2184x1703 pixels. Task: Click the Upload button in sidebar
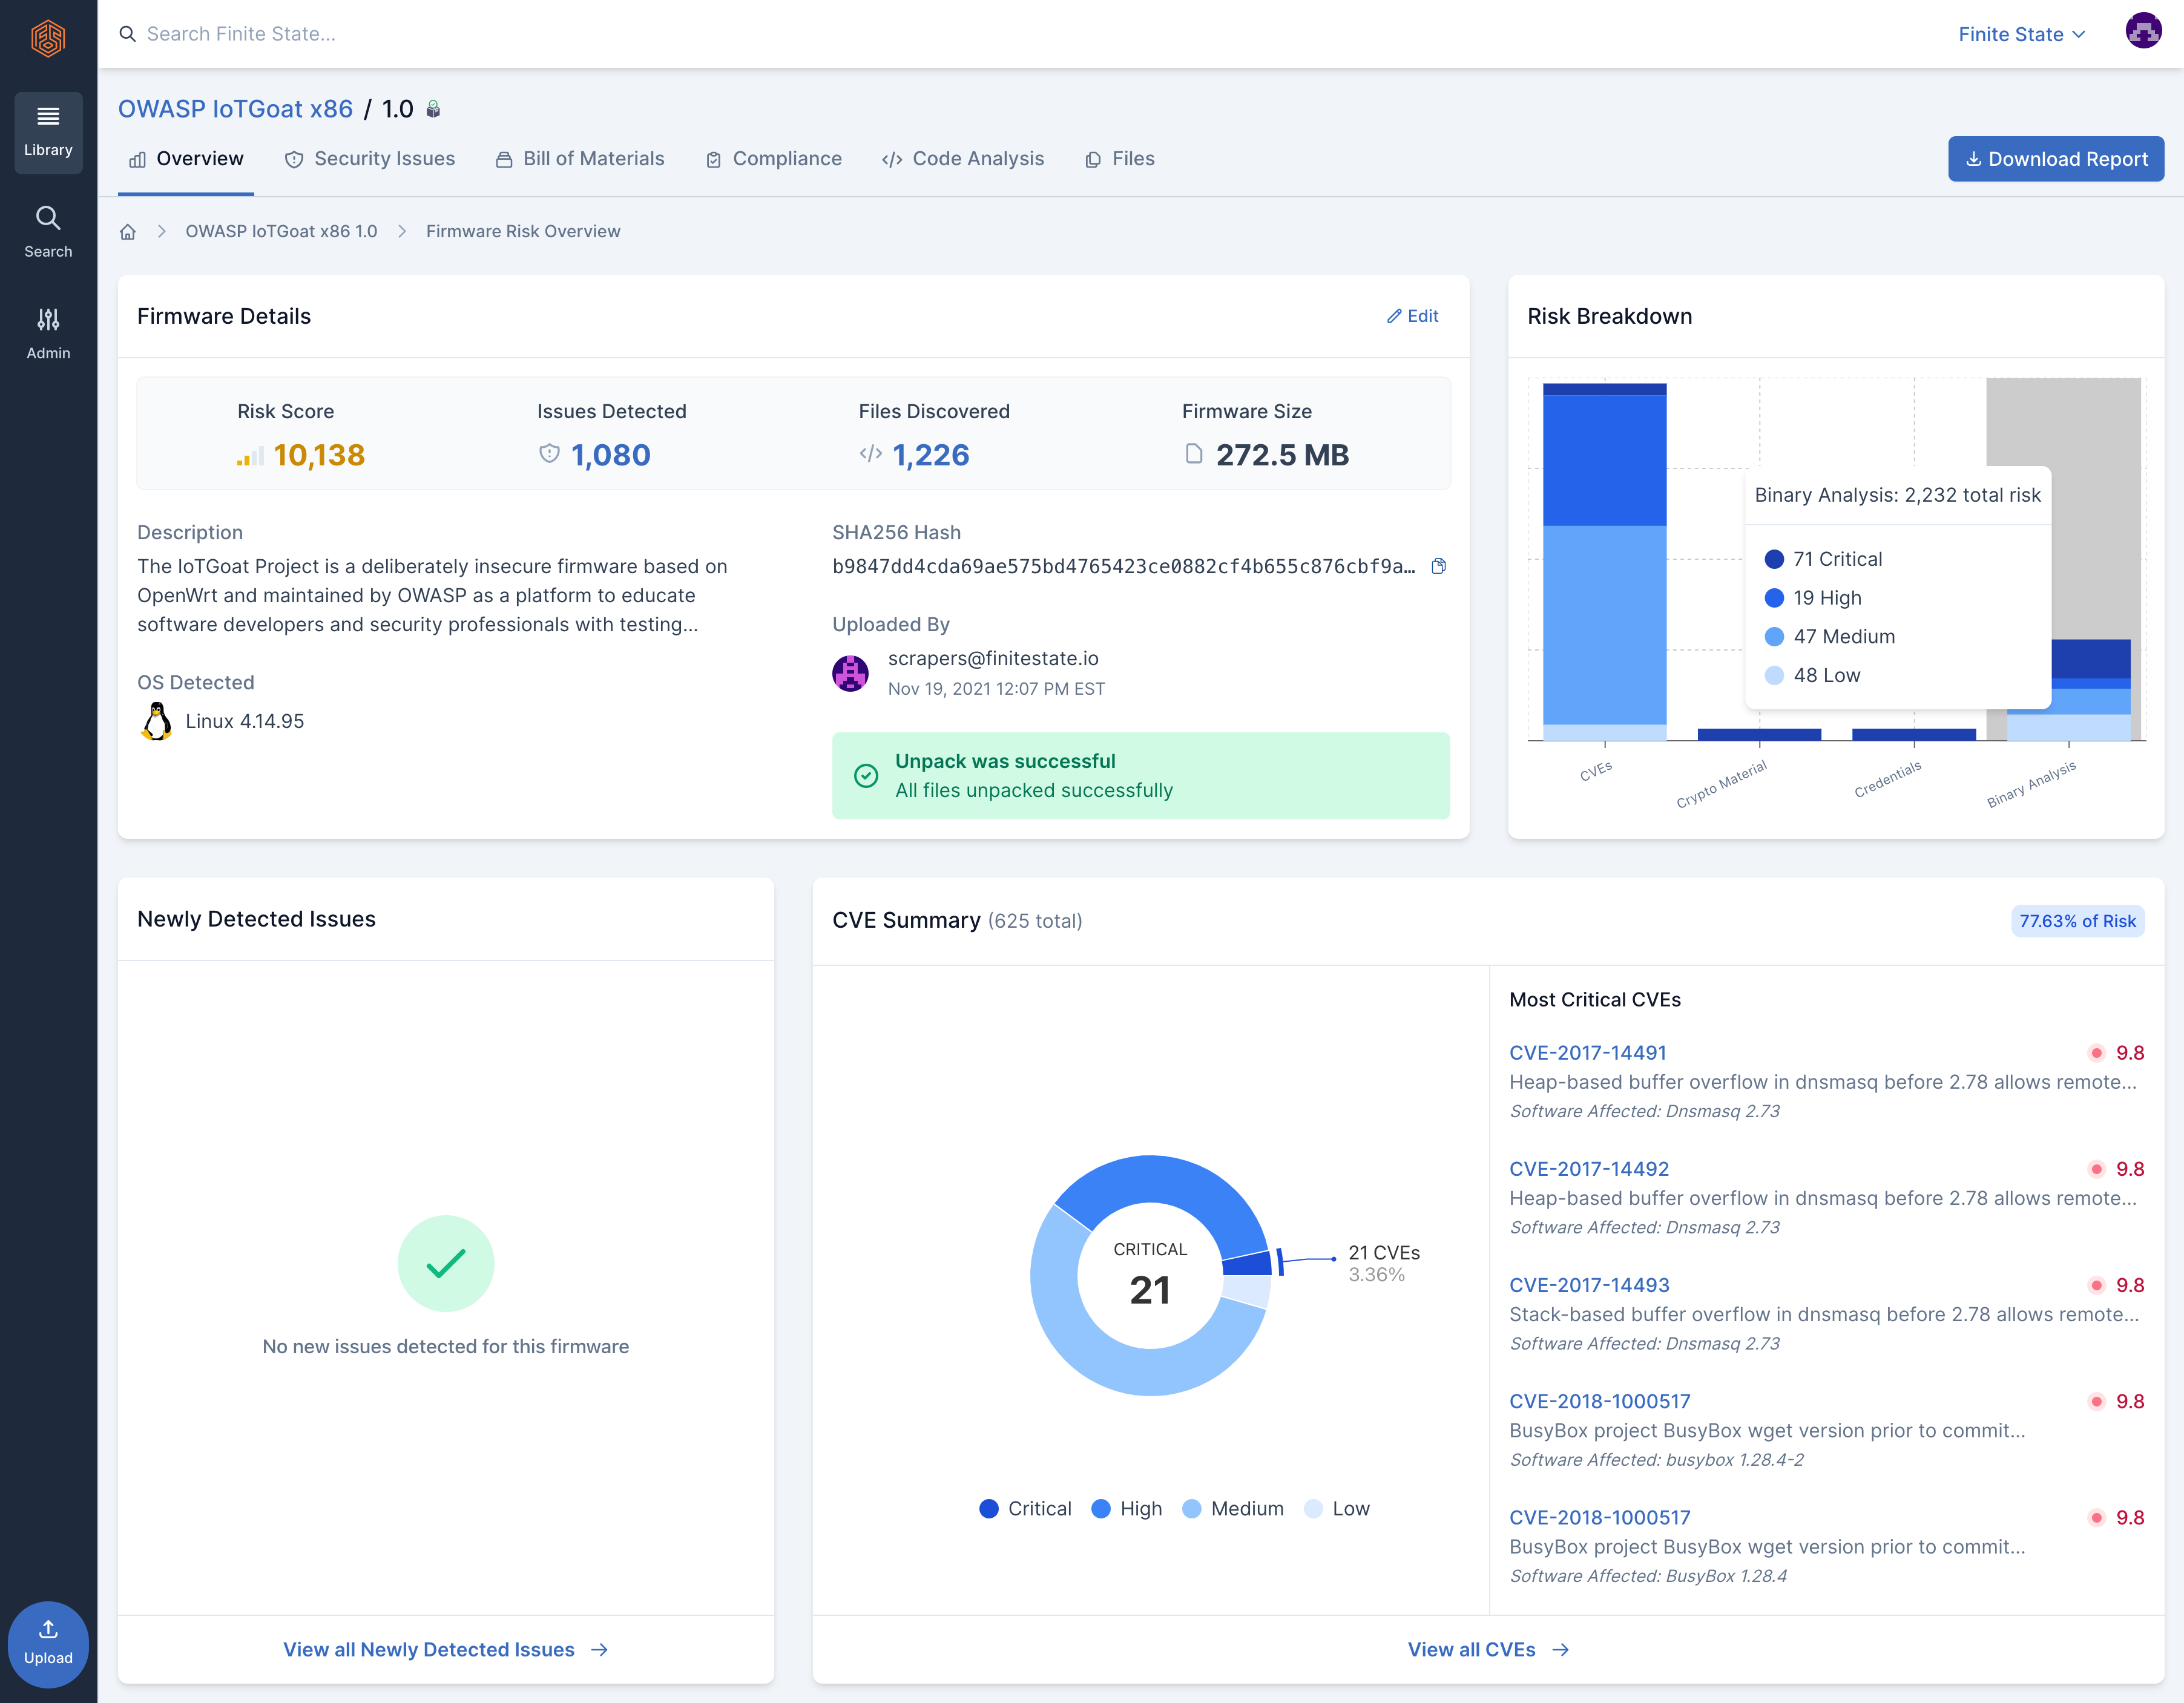coord(48,1643)
